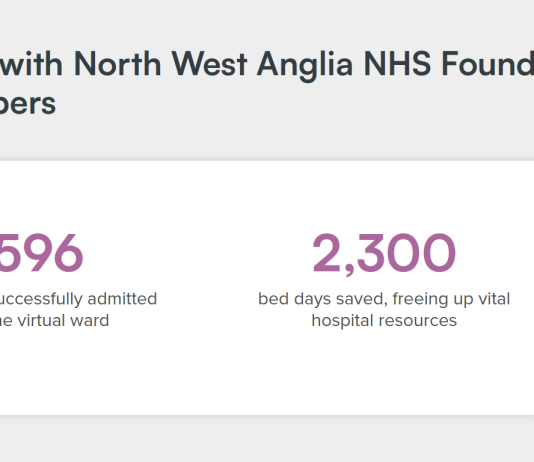
Task: Click the purple 596 statistic
Action: (x=41, y=253)
